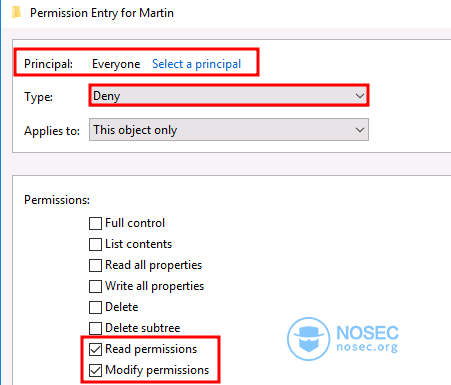Screen dimensions: 451x385
Task: Open the Select a principal link
Action: [196, 64]
